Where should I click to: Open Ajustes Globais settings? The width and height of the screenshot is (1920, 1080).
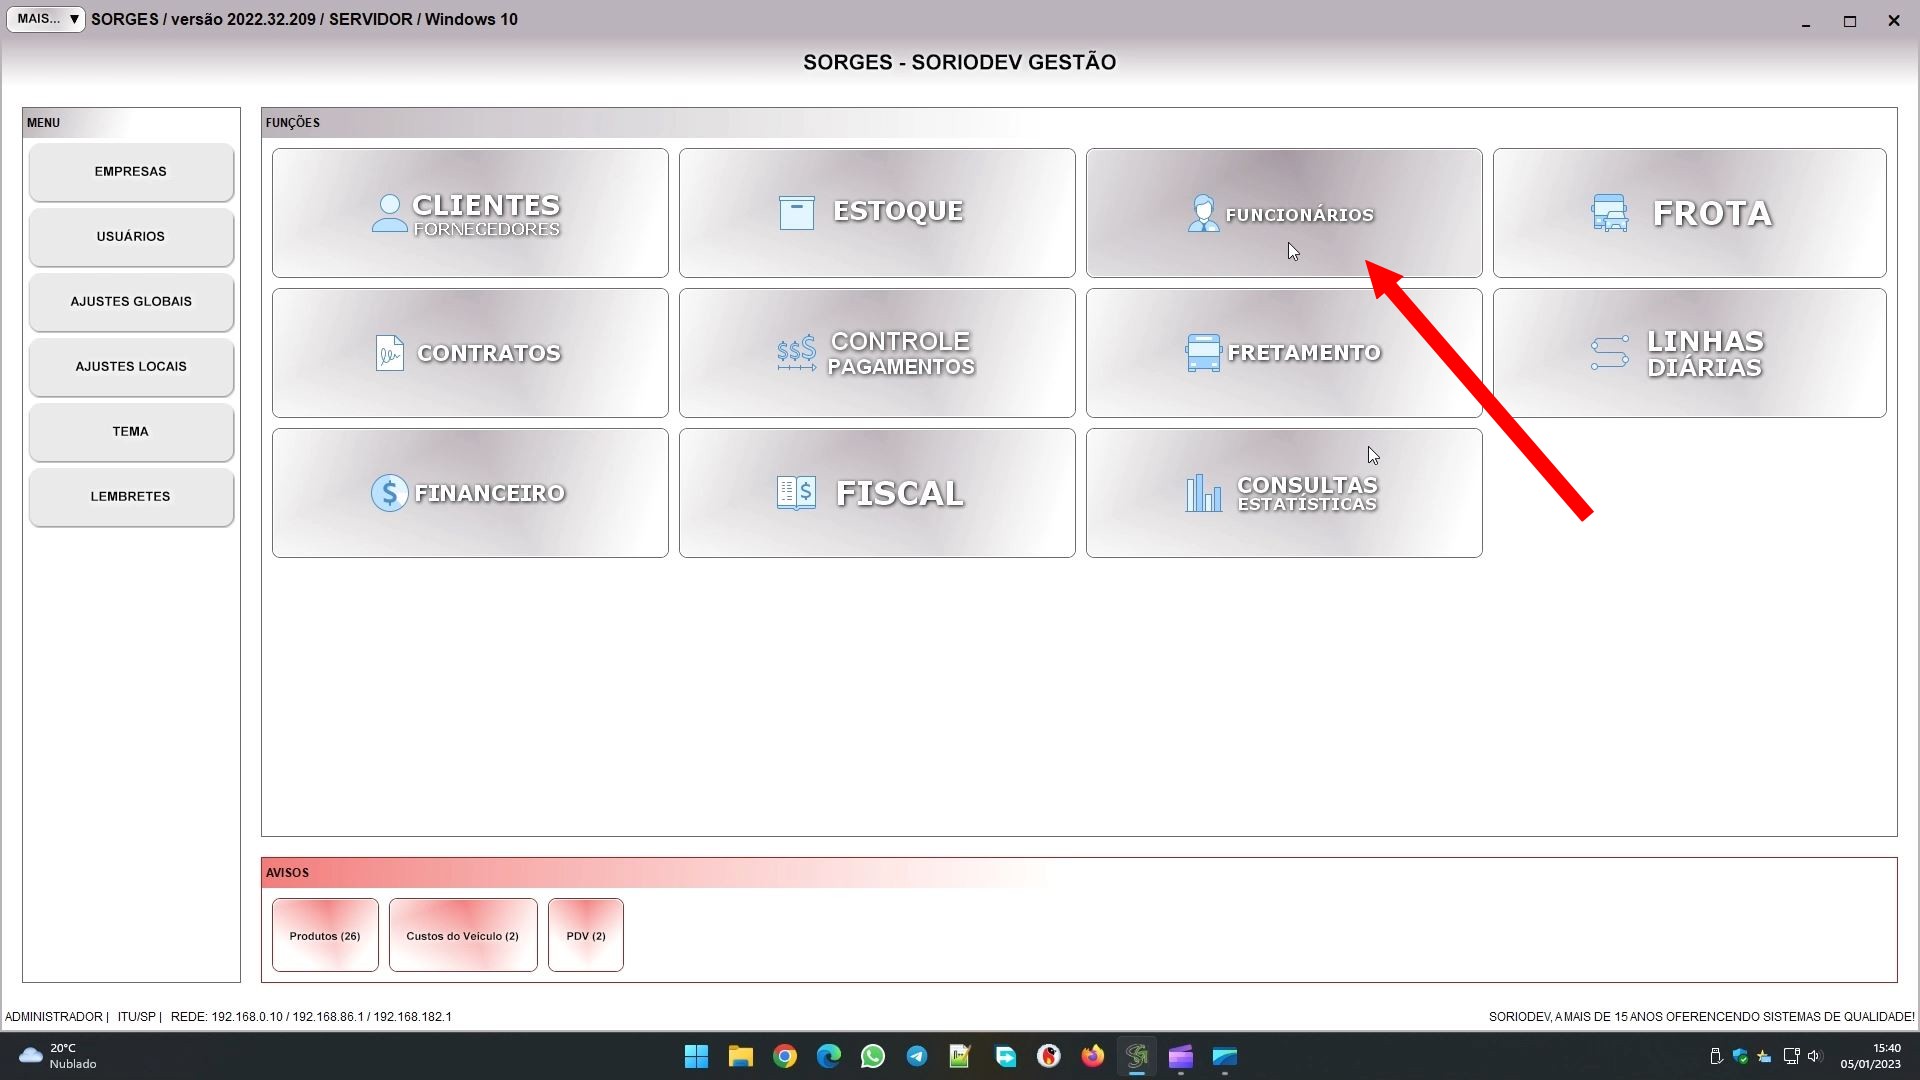pyautogui.click(x=131, y=302)
